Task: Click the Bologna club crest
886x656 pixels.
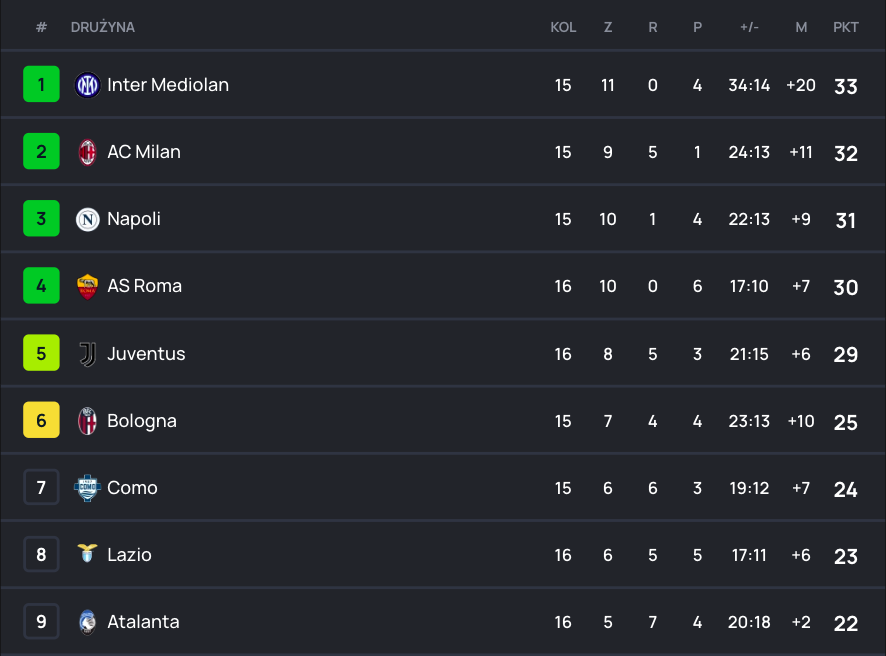Action: pyautogui.click(x=87, y=420)
